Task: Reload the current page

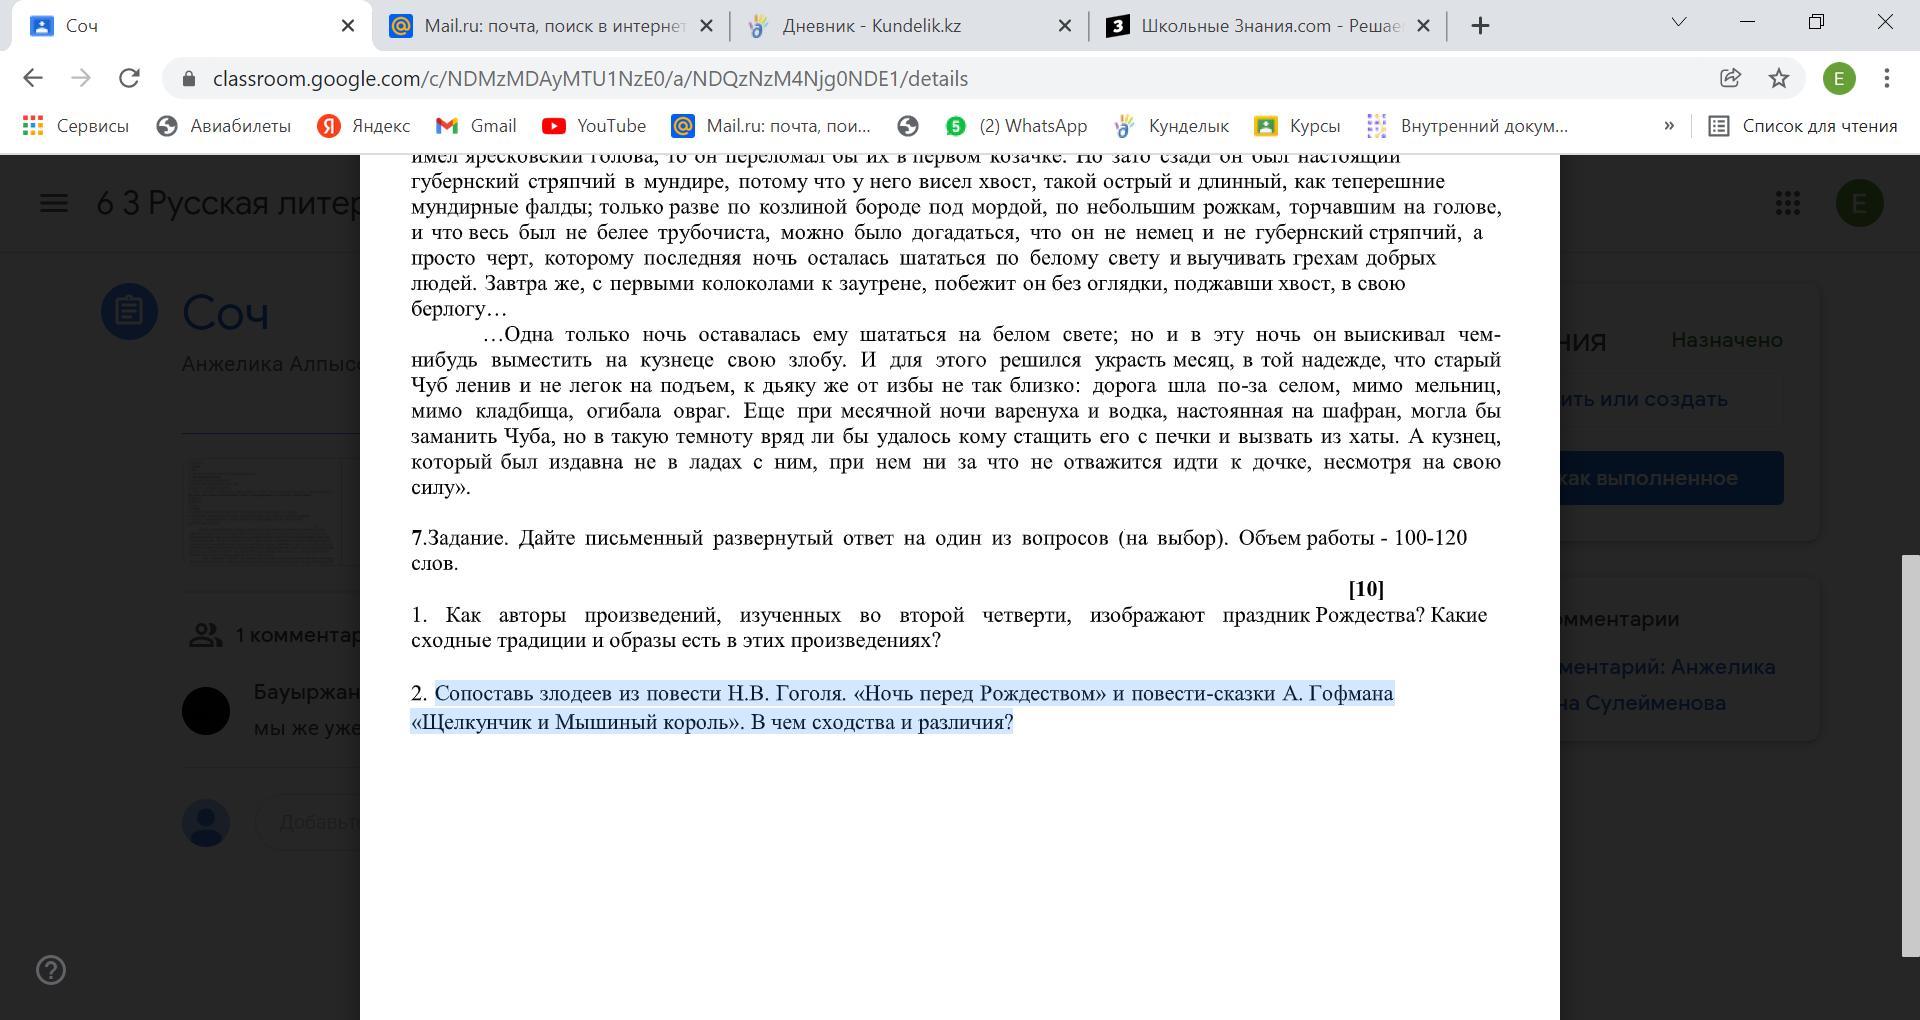Action: 129,78
